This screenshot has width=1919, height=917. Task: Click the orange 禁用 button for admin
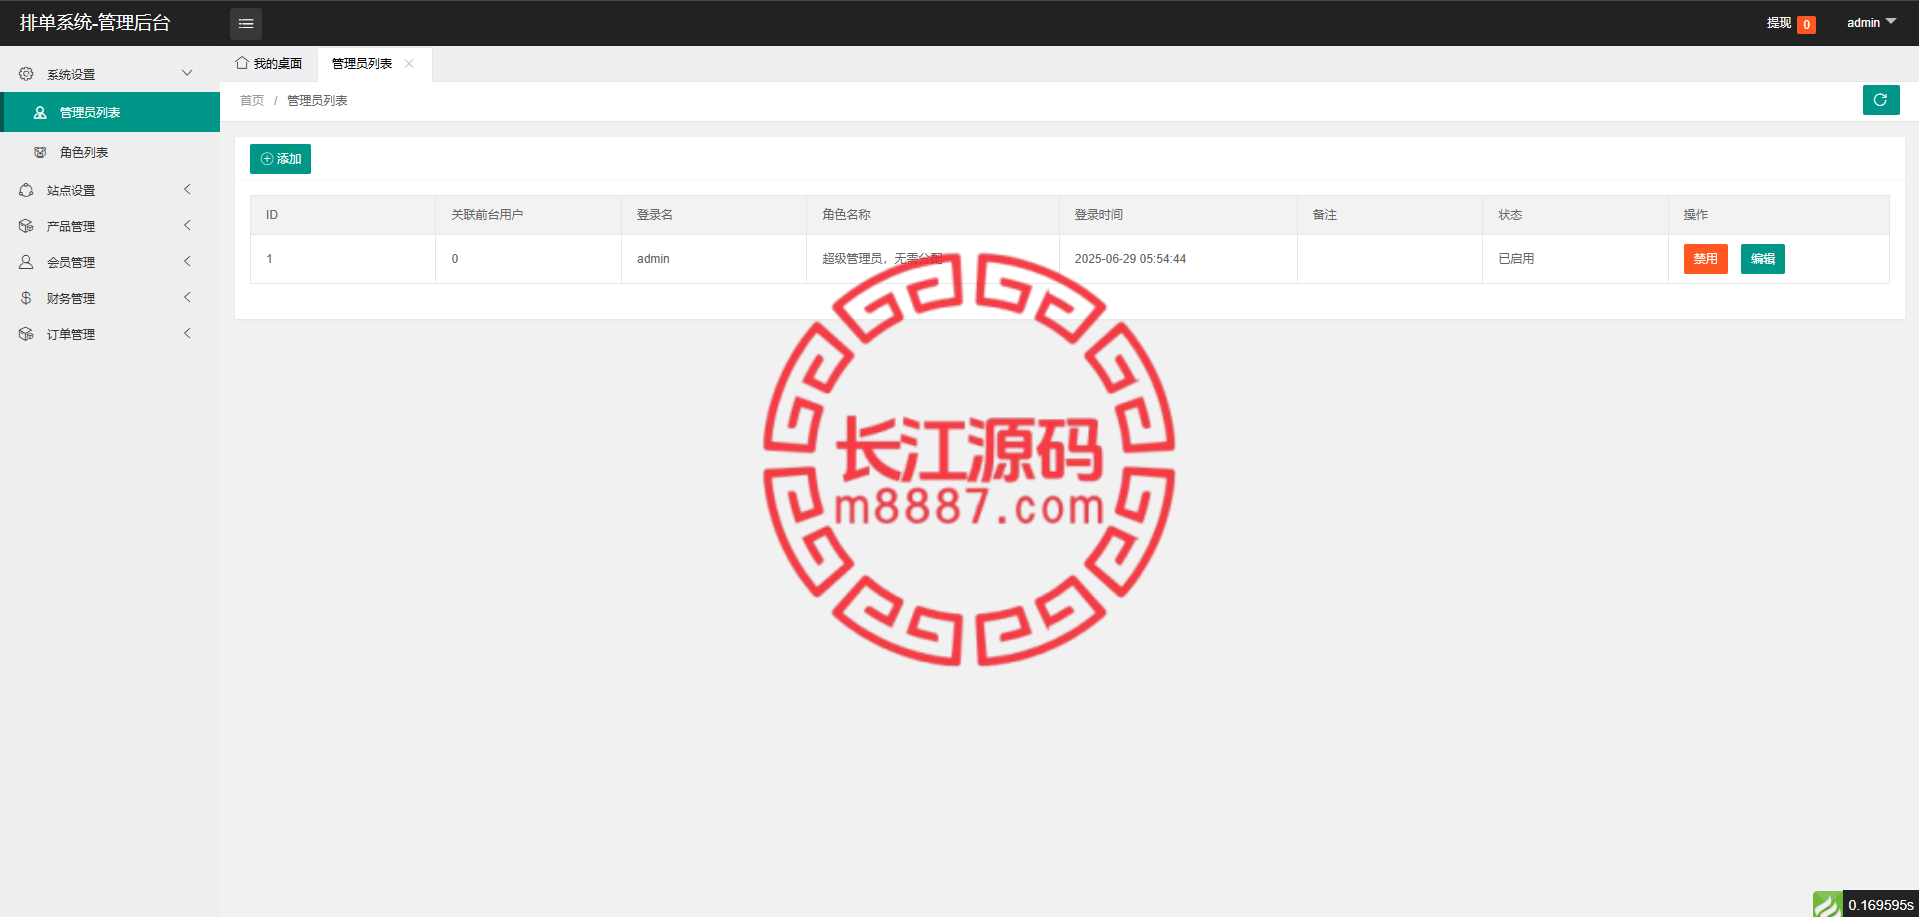click(x=1705, y=259)
